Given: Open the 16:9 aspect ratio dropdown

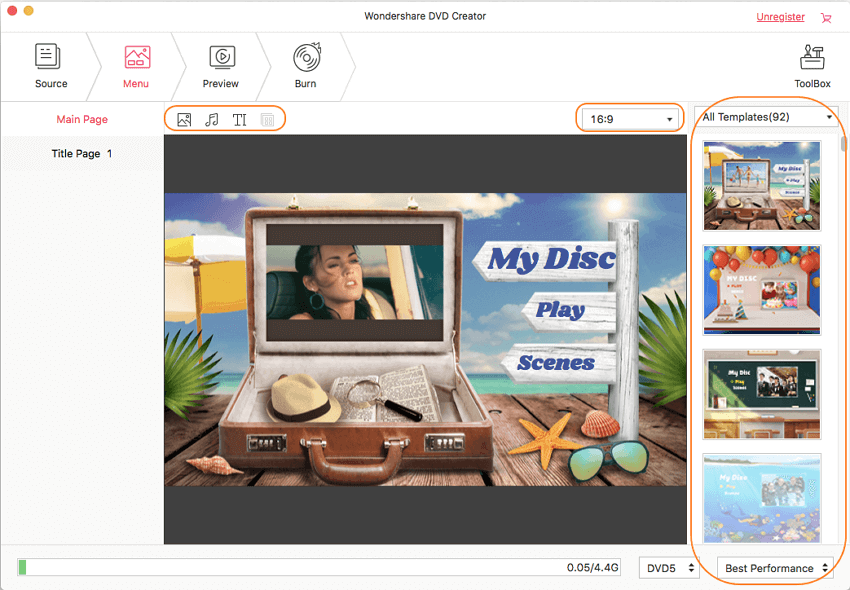Looking at the screenshot, I should pyautogui.click(x=631, y=119).
